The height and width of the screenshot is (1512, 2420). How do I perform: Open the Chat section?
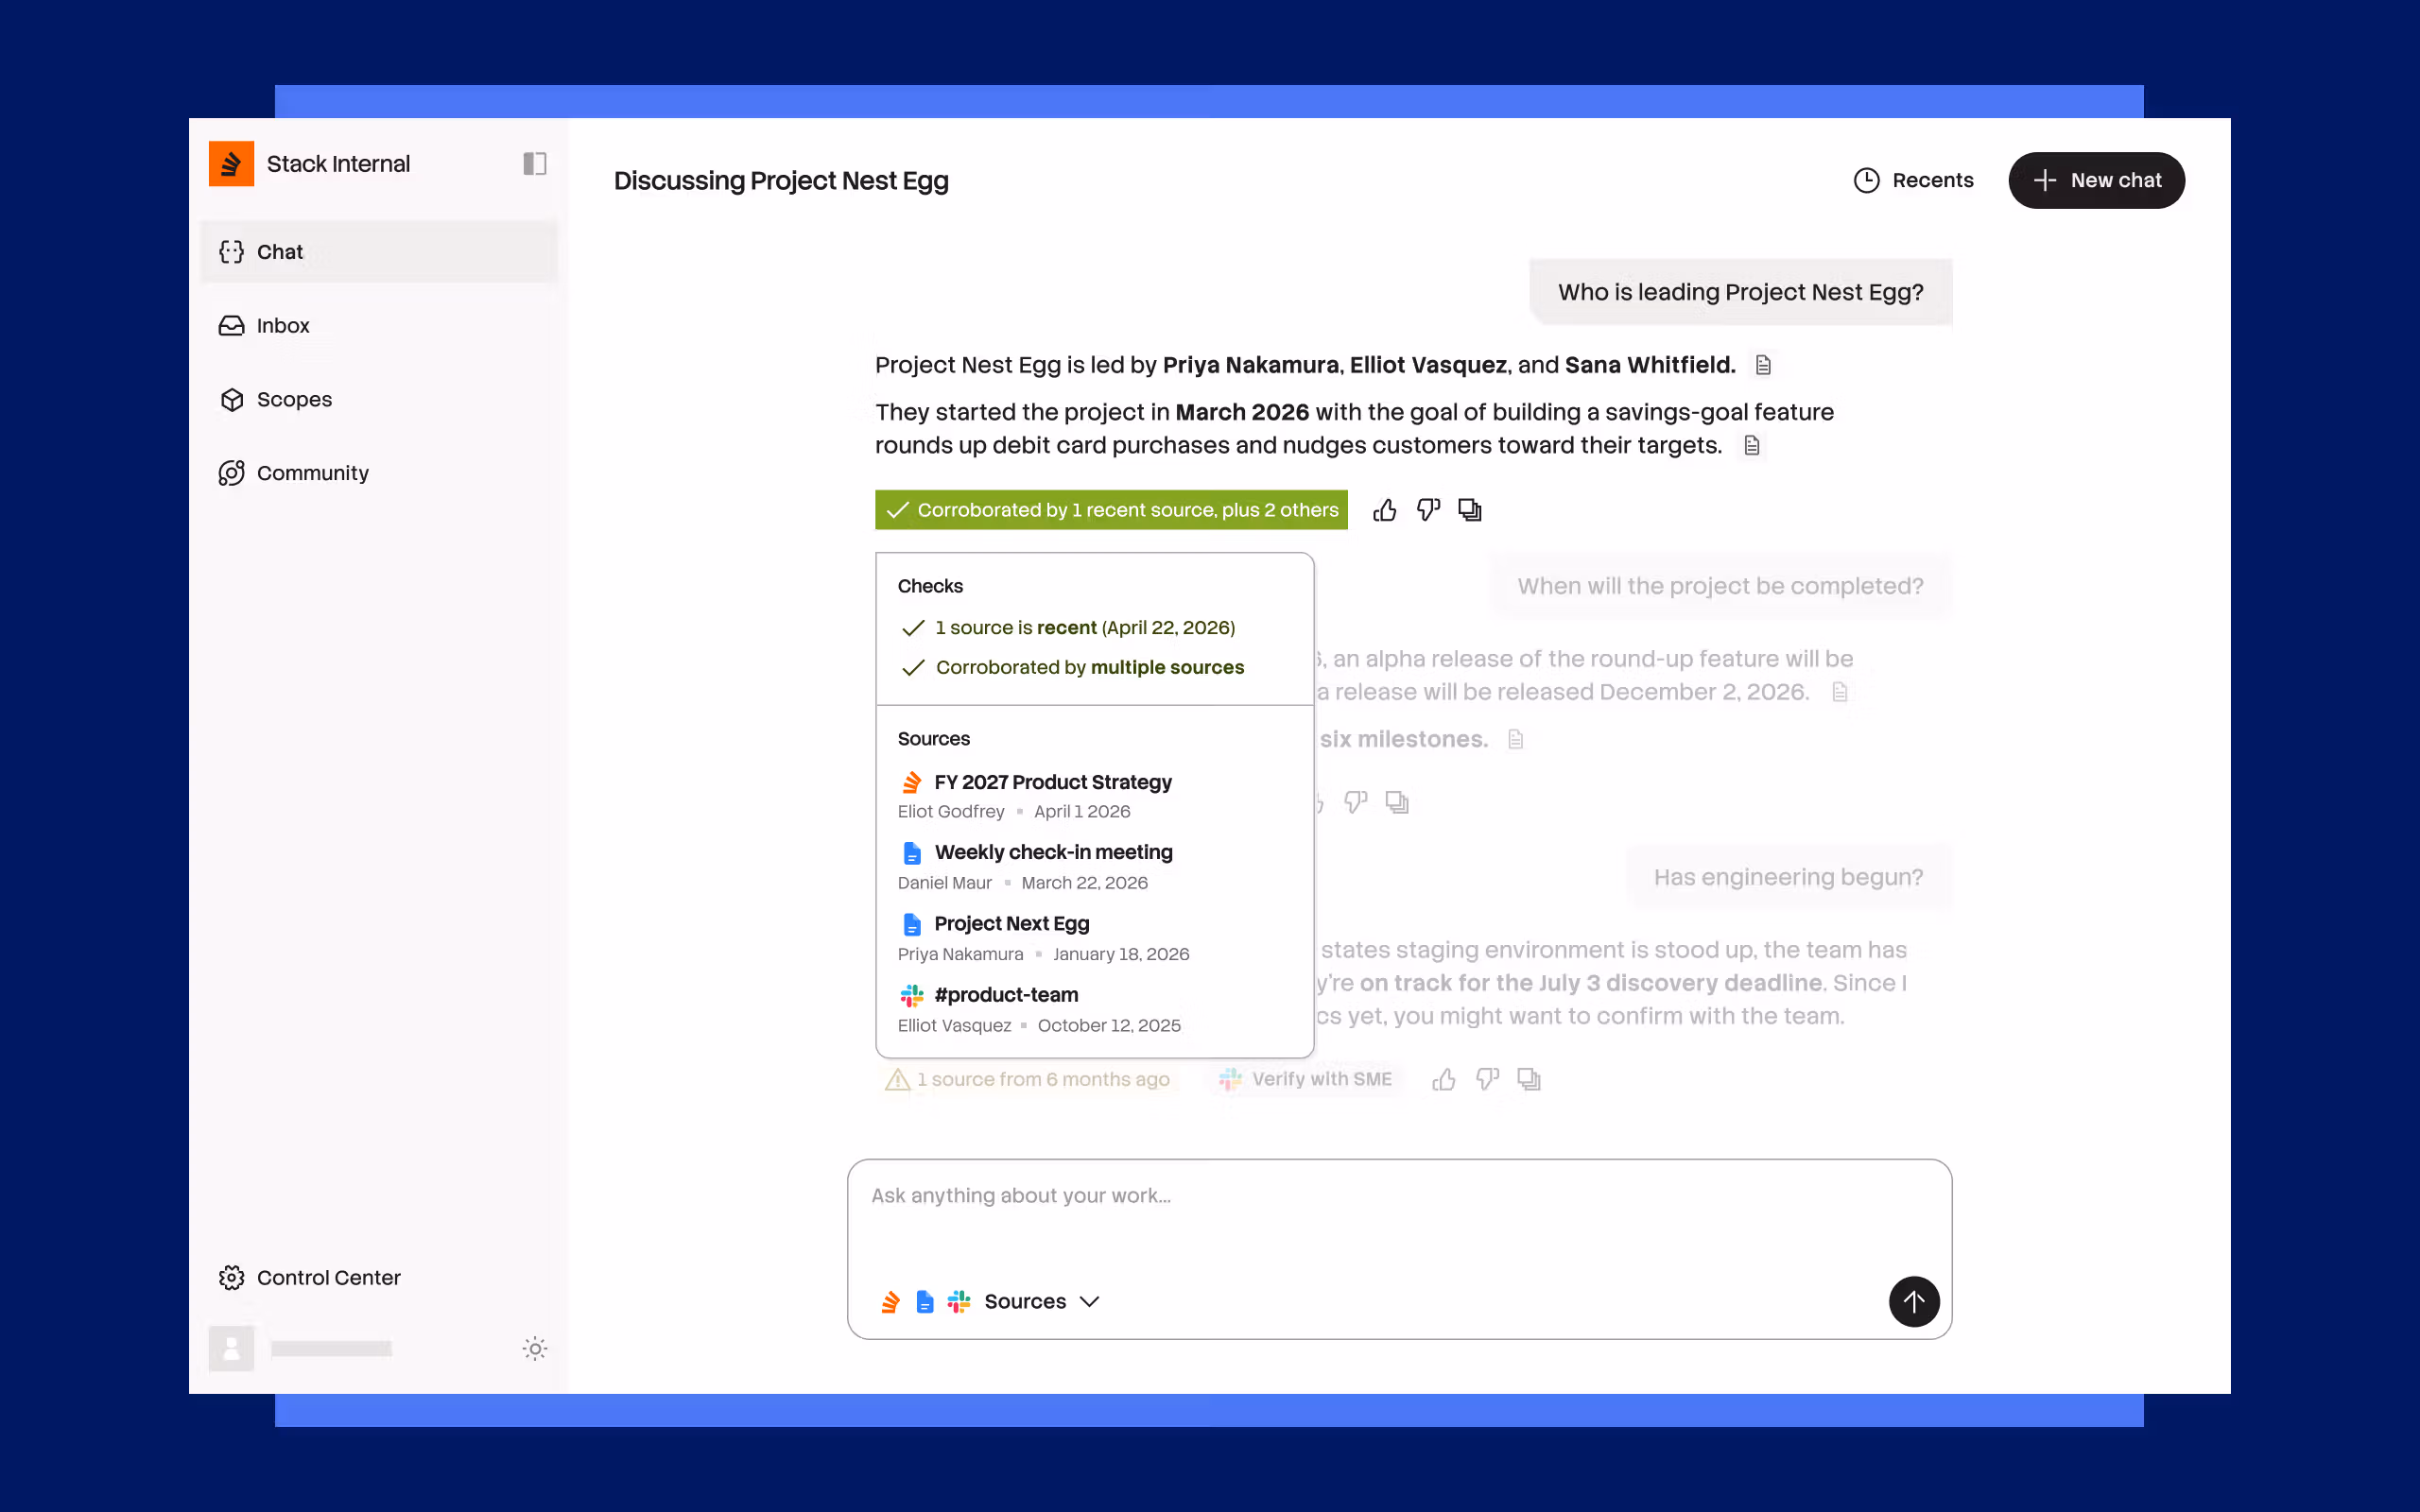tap(378, 252)
